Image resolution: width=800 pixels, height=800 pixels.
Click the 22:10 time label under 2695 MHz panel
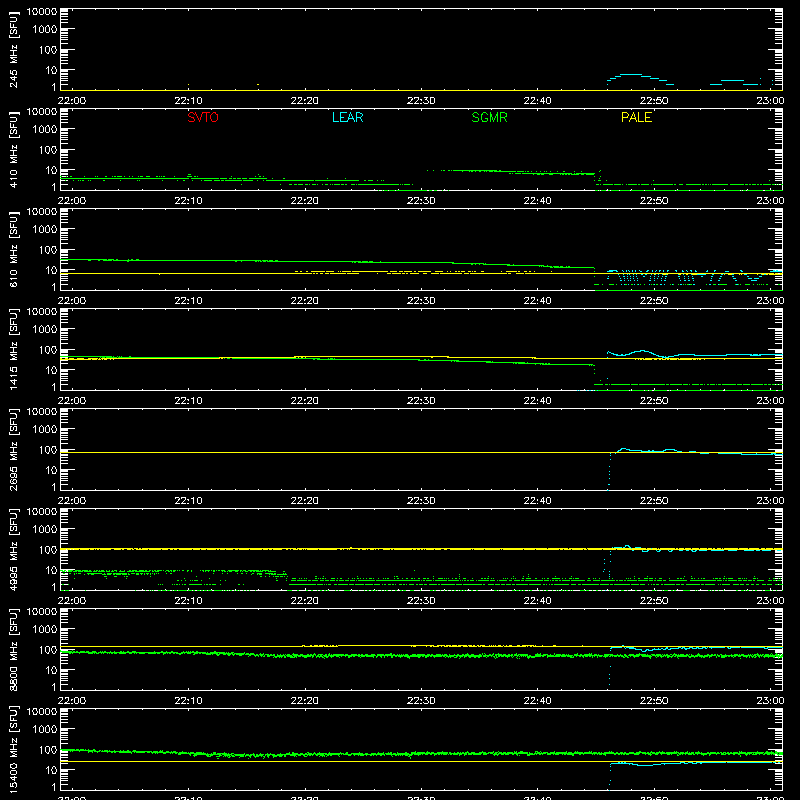pyautogui.click(x=188, y=501)
